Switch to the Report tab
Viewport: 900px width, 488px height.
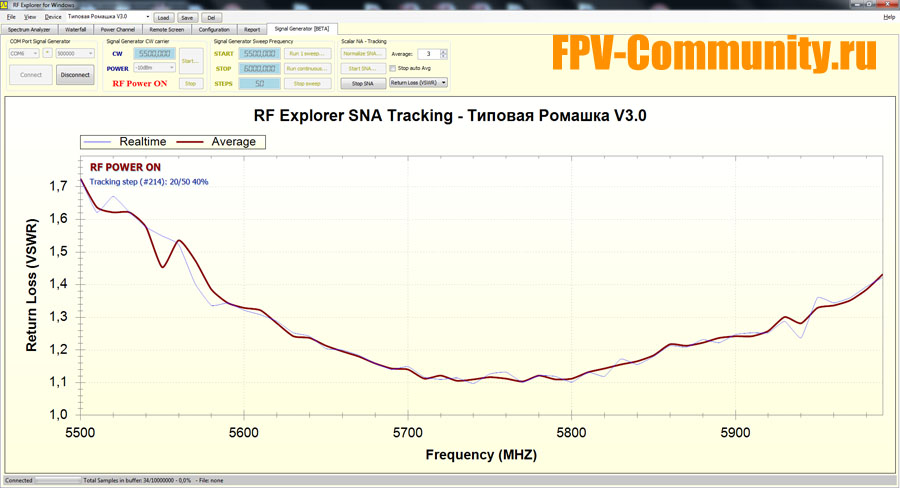(x=252, y=29)
